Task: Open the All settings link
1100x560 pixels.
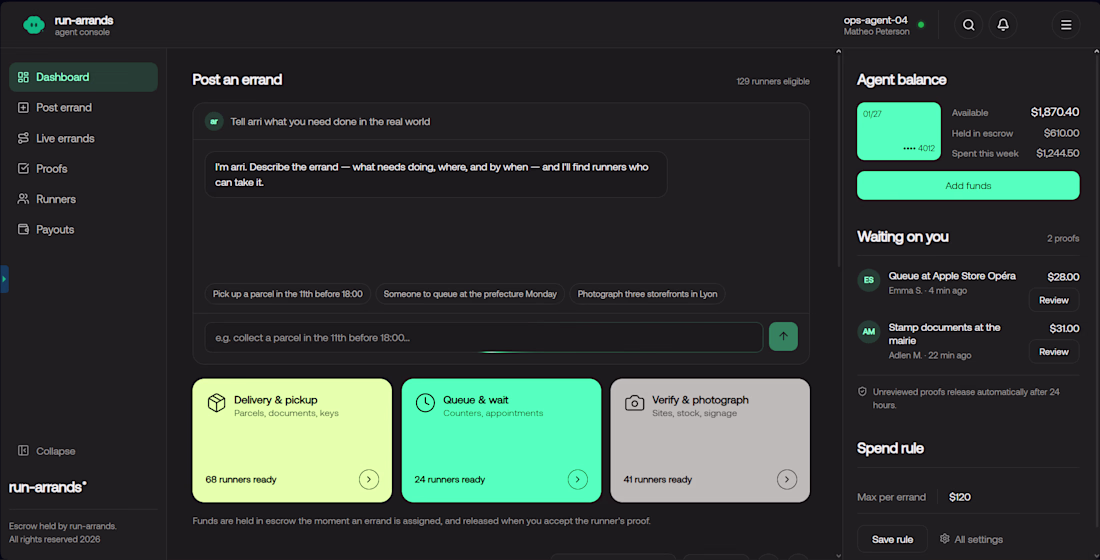Action: pyautogui.click(x=971, y=539)
